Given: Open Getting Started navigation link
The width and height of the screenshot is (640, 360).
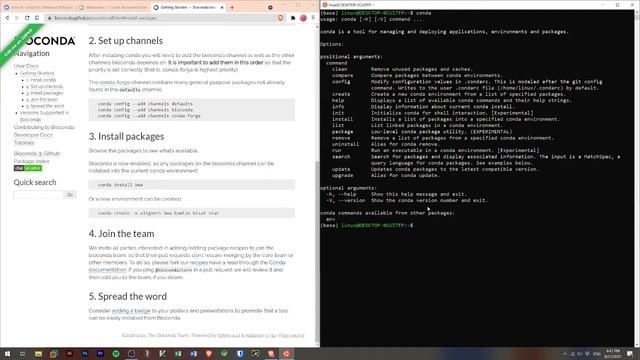Looking at the screenshot, I should click(37, 73).
